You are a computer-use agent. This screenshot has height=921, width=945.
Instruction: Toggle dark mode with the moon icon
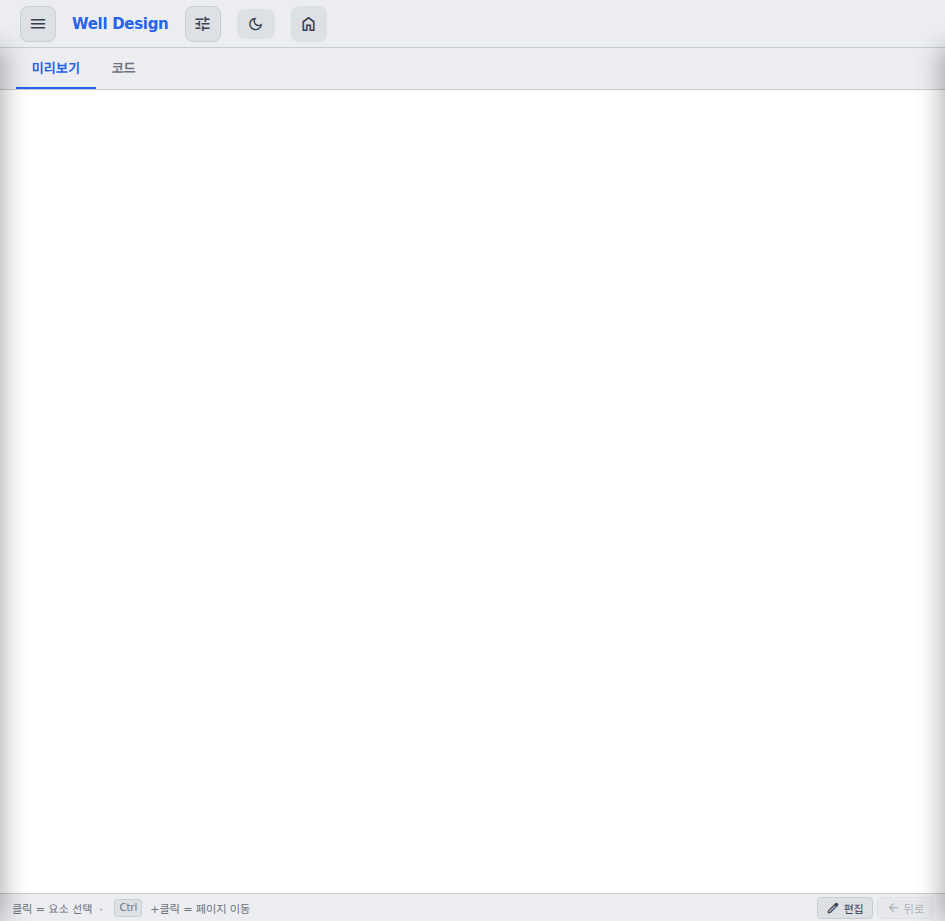pos(256,24)
